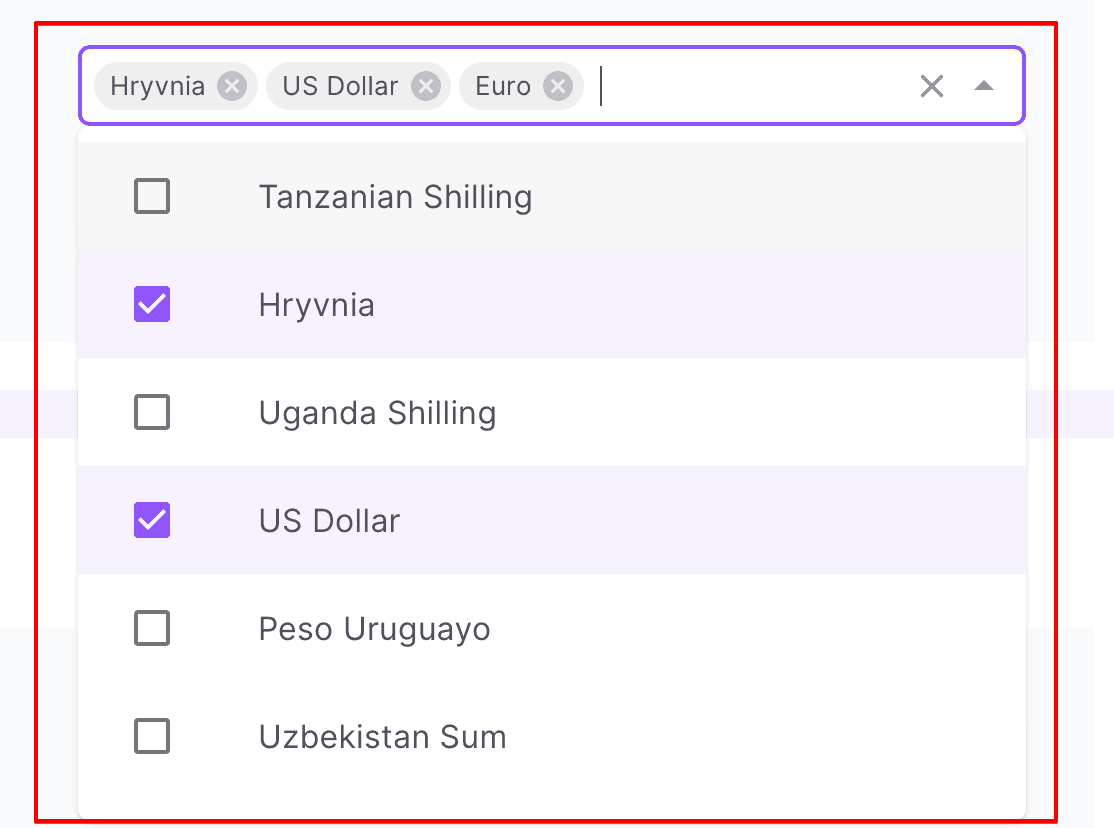The width and height of the screenshot is (1114, 828).
Task: Focus the currency search input field
Action: [x=750, y=86]
